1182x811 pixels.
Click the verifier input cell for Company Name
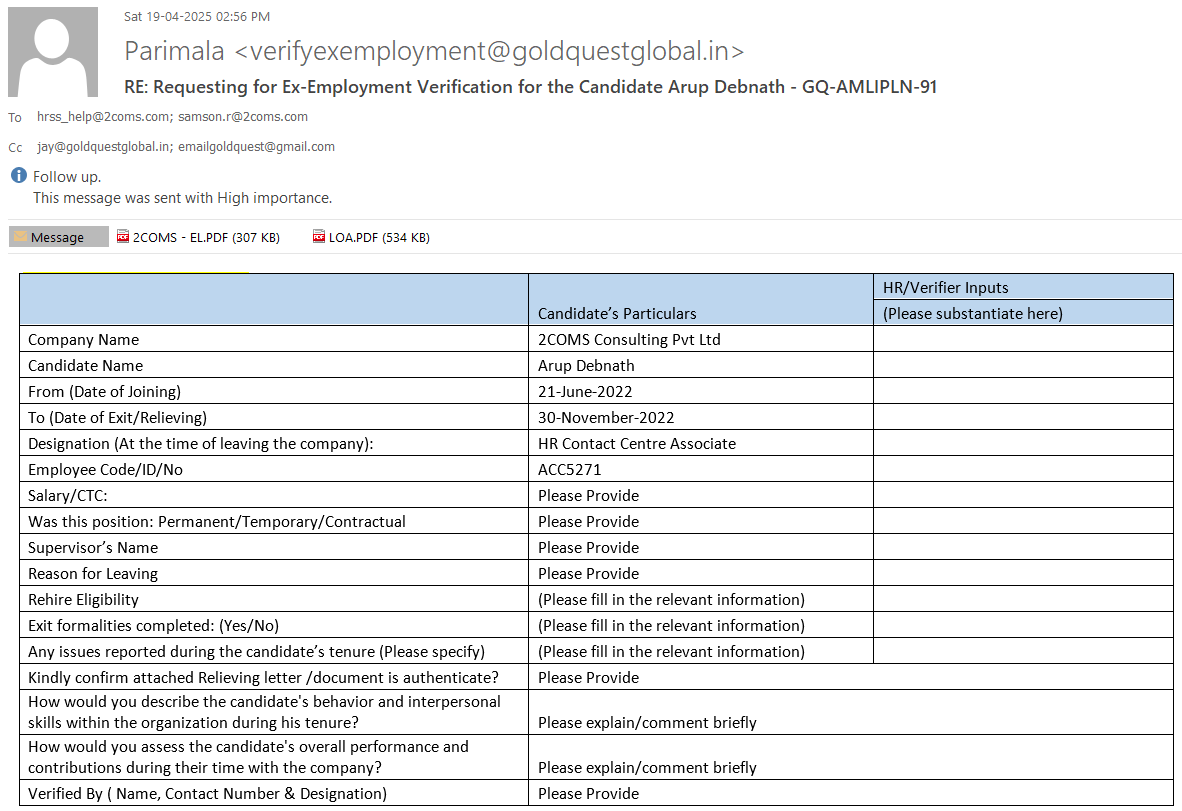[x=1022, y=339]
